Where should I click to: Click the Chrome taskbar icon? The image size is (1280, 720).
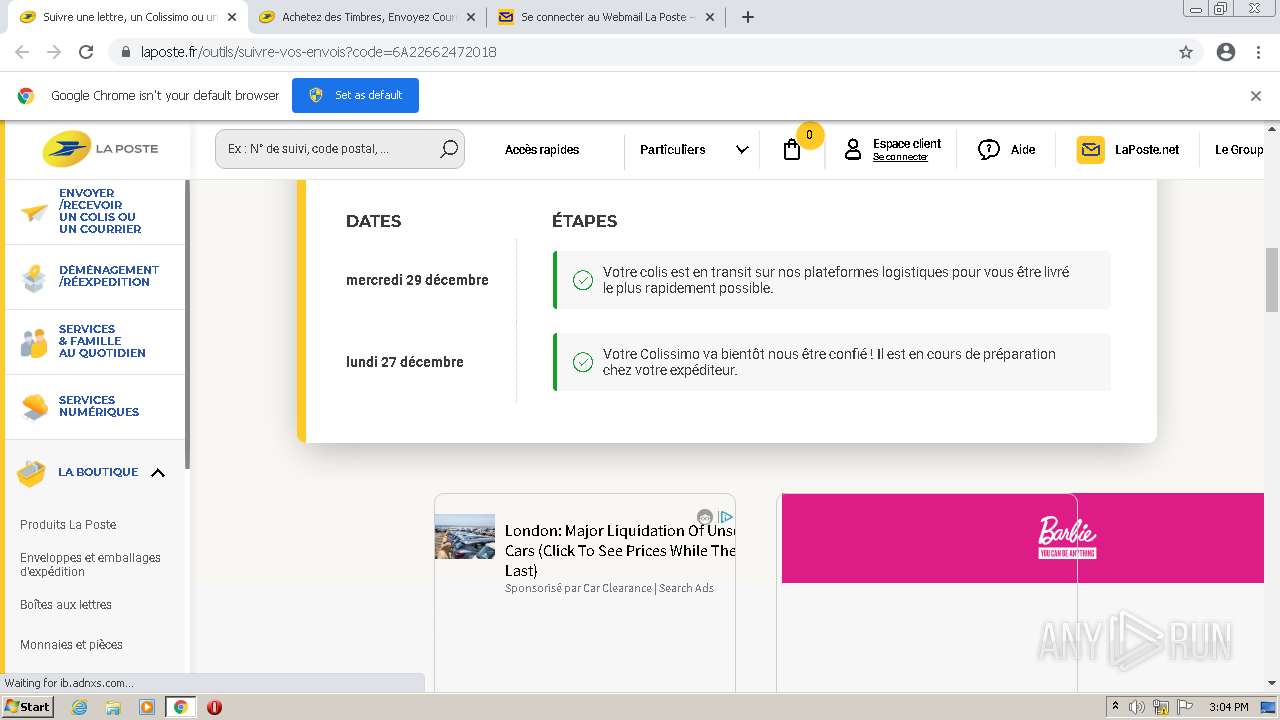pos(180,707)
